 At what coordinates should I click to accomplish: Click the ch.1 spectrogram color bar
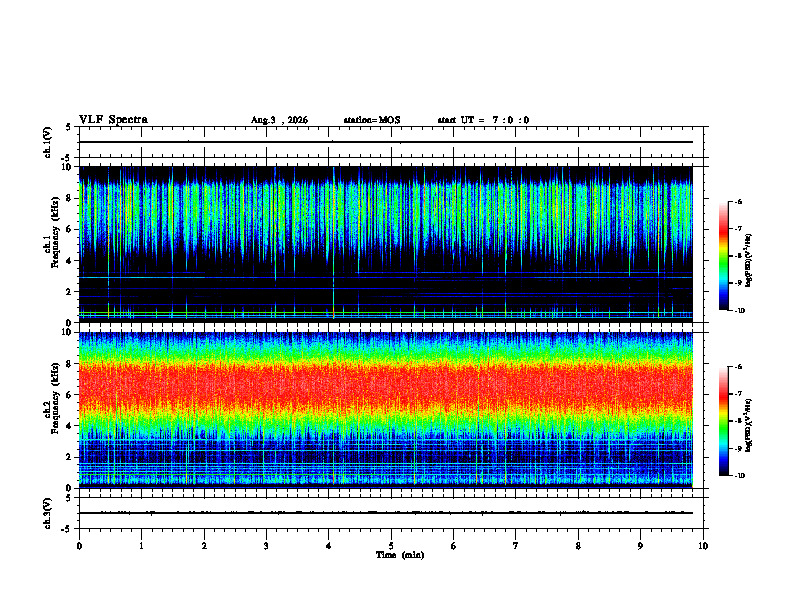click(724, 256)
